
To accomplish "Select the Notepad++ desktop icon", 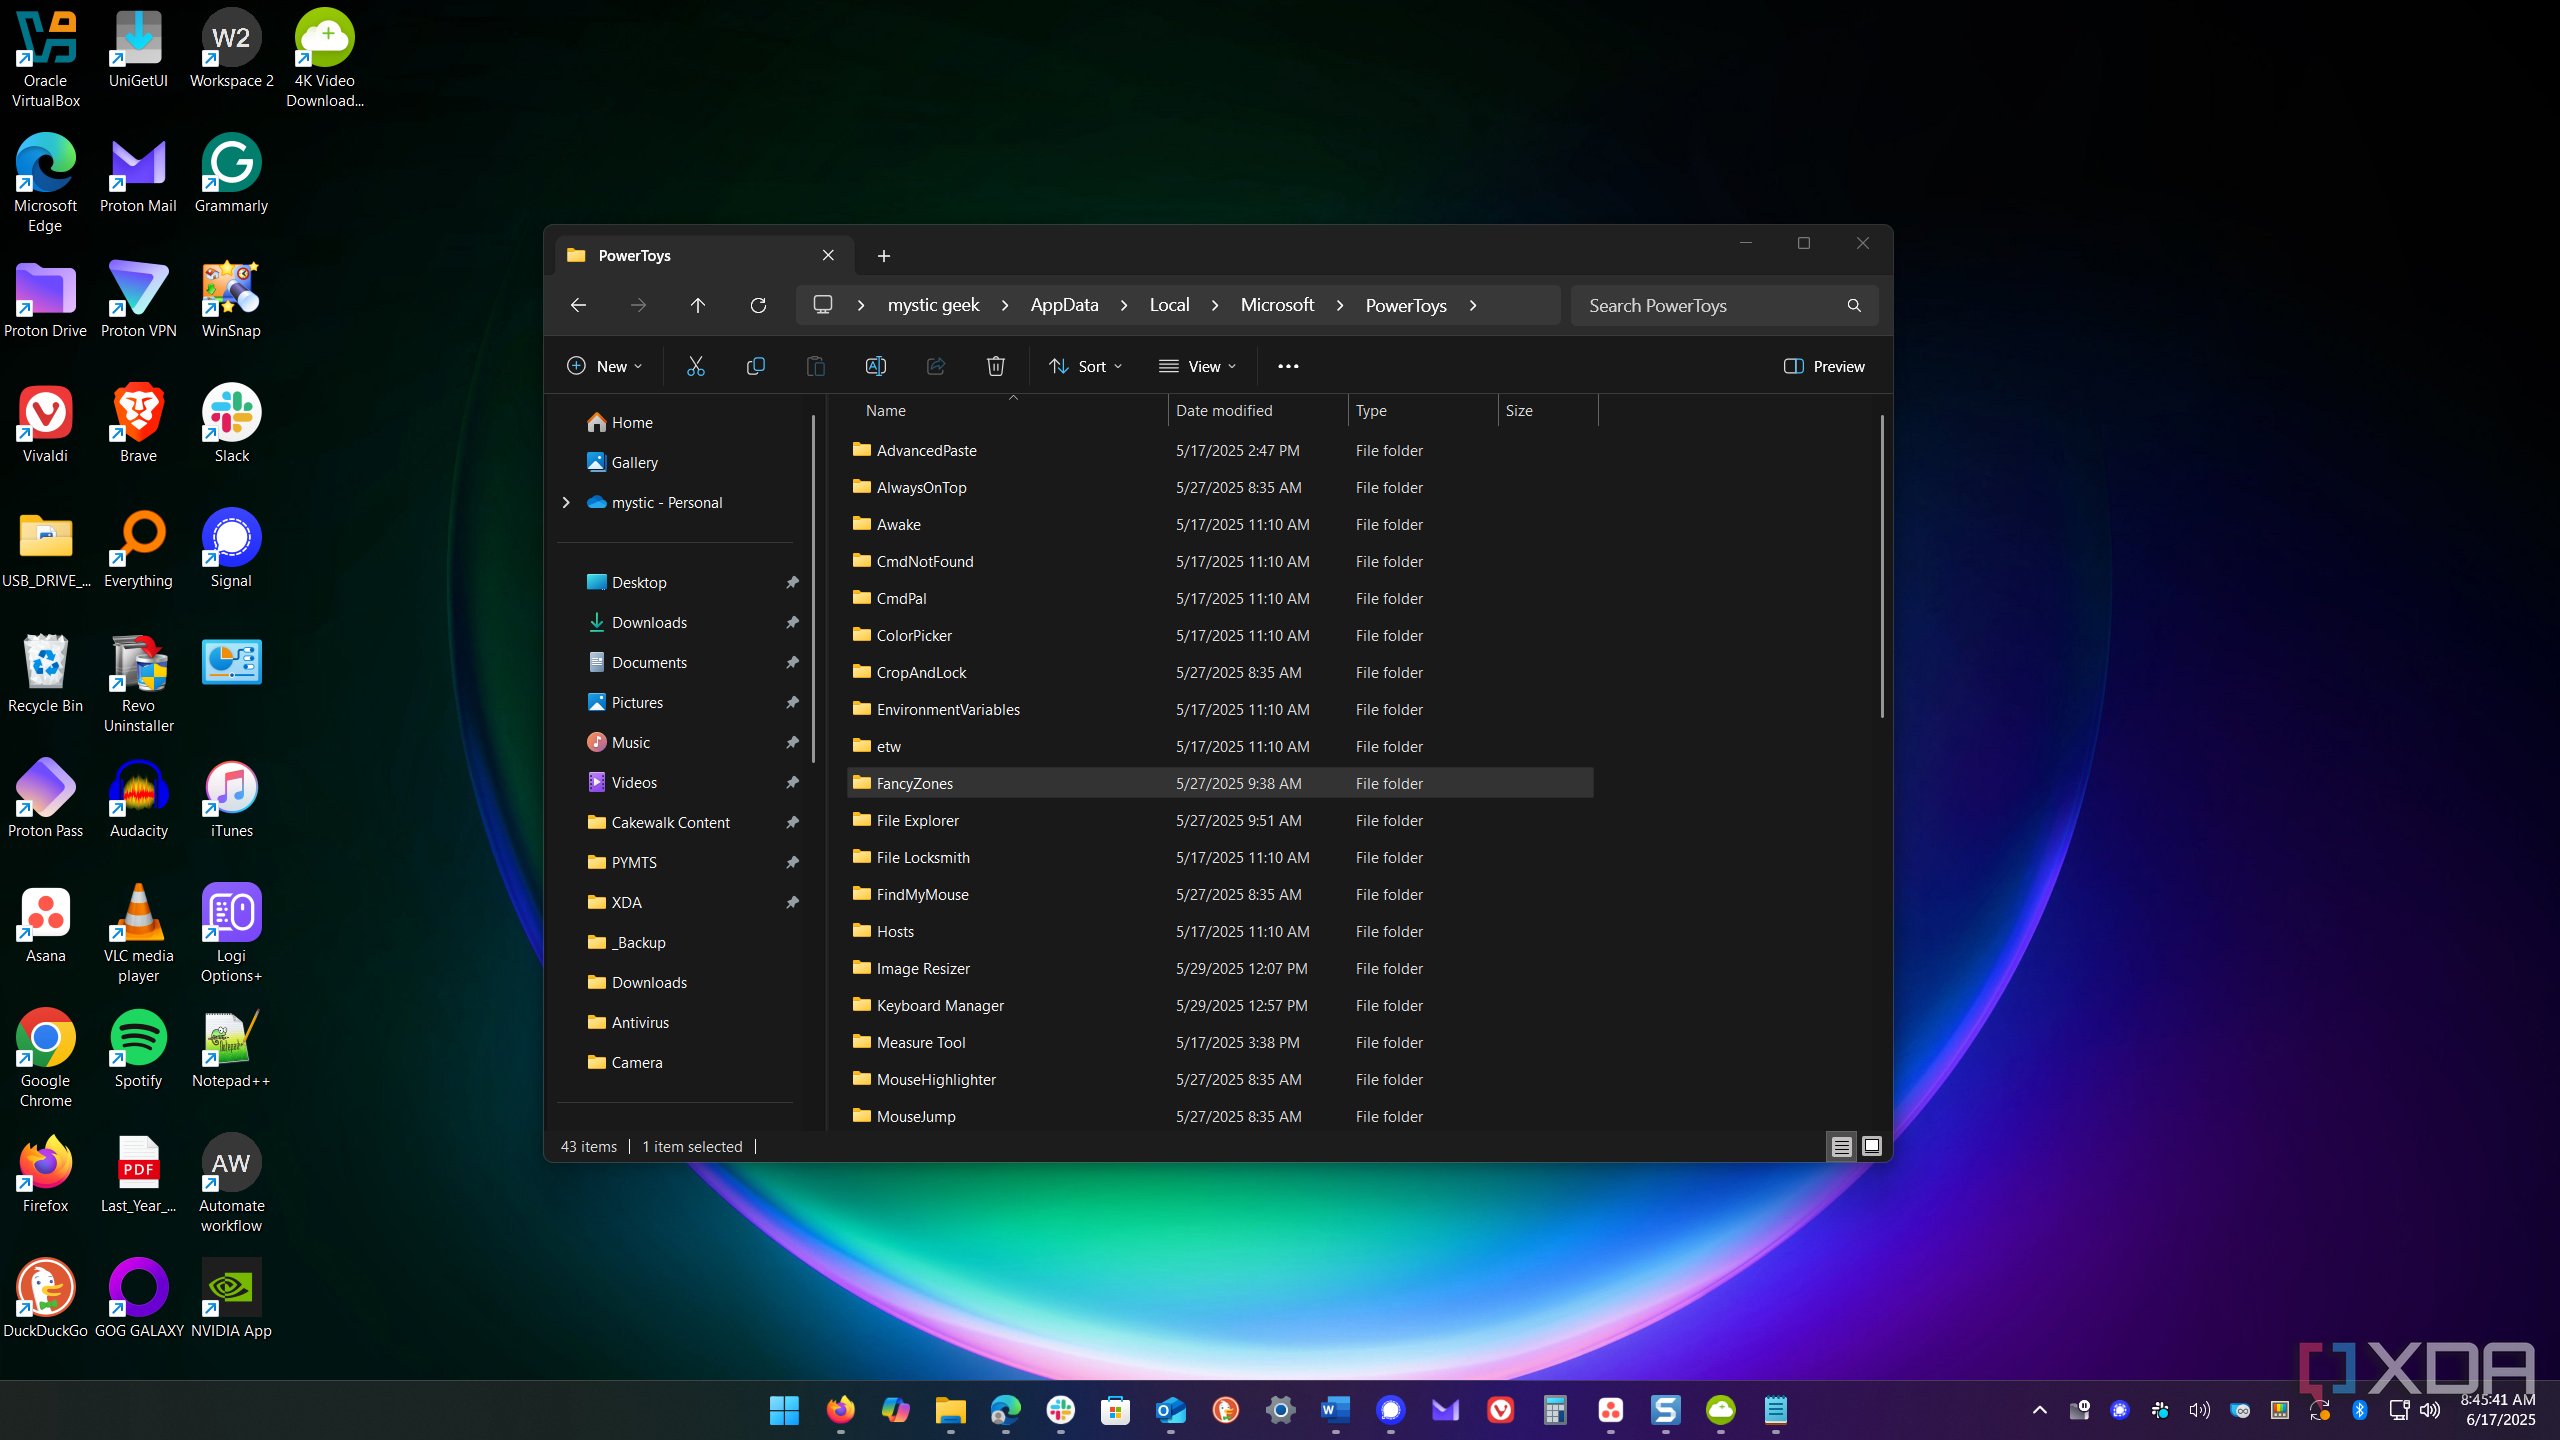I will (231, 1048).
